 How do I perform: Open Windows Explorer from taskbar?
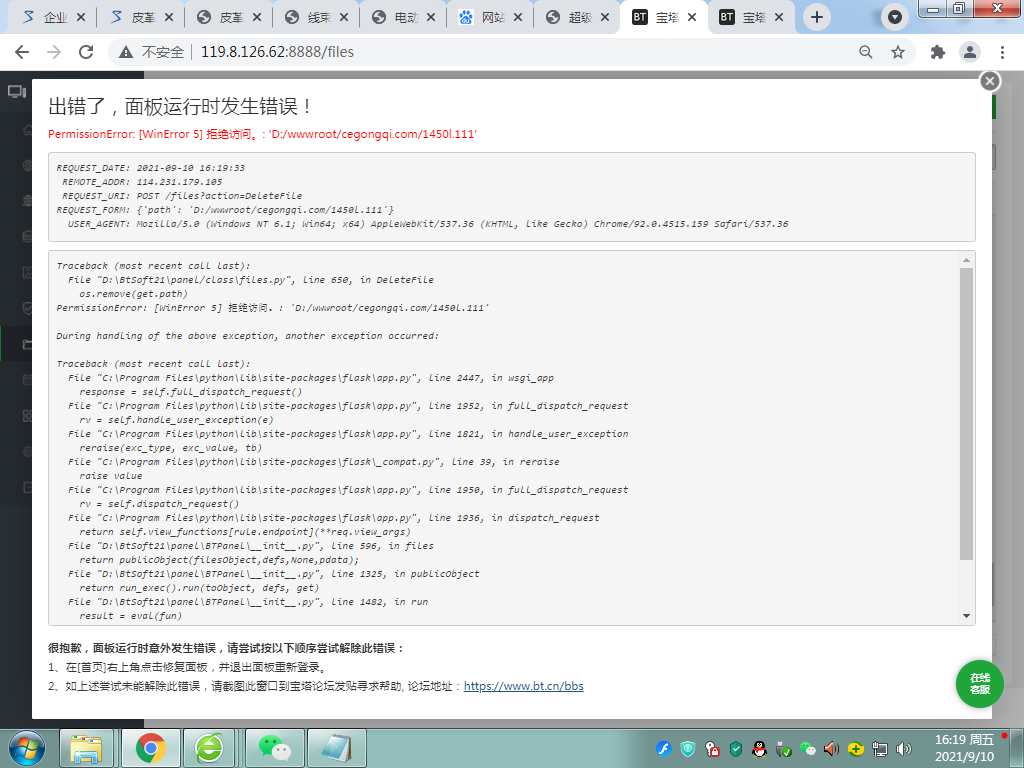pyautogui.click(x=86, y=748)
